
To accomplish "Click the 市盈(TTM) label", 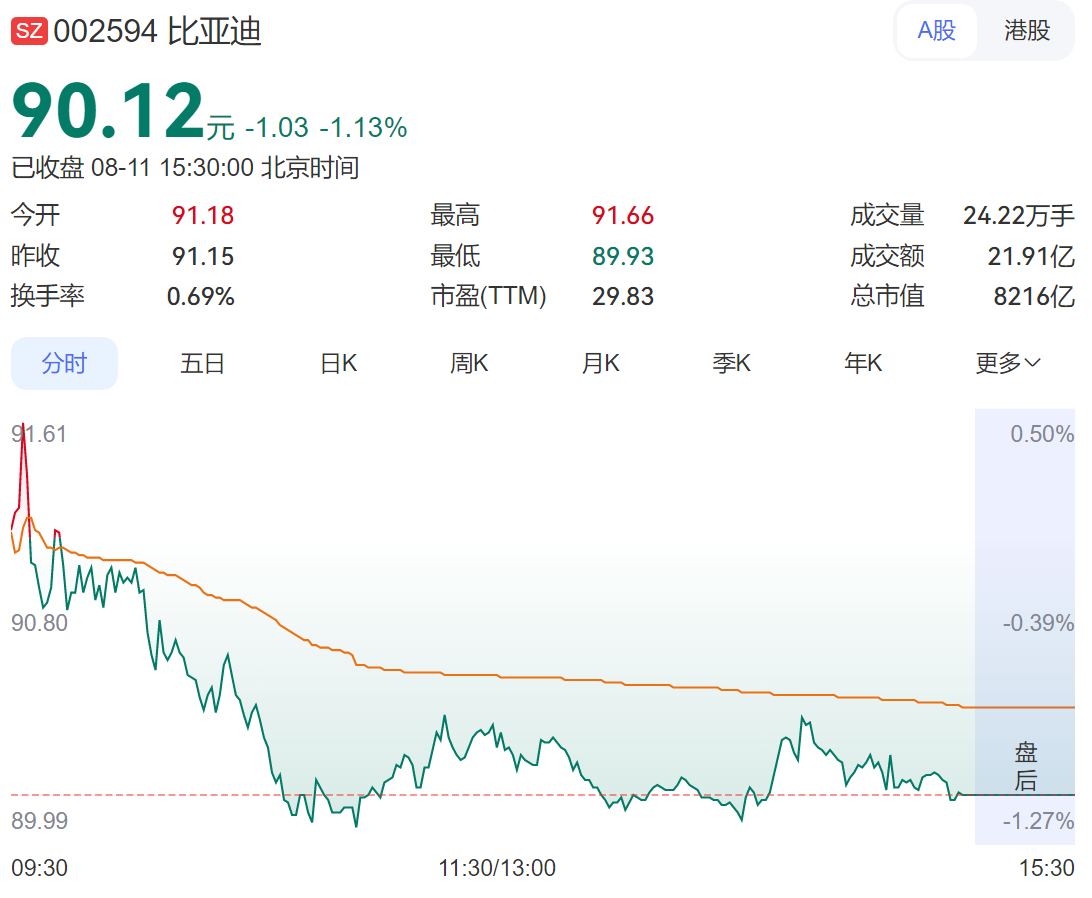I will tap(488, 296).
